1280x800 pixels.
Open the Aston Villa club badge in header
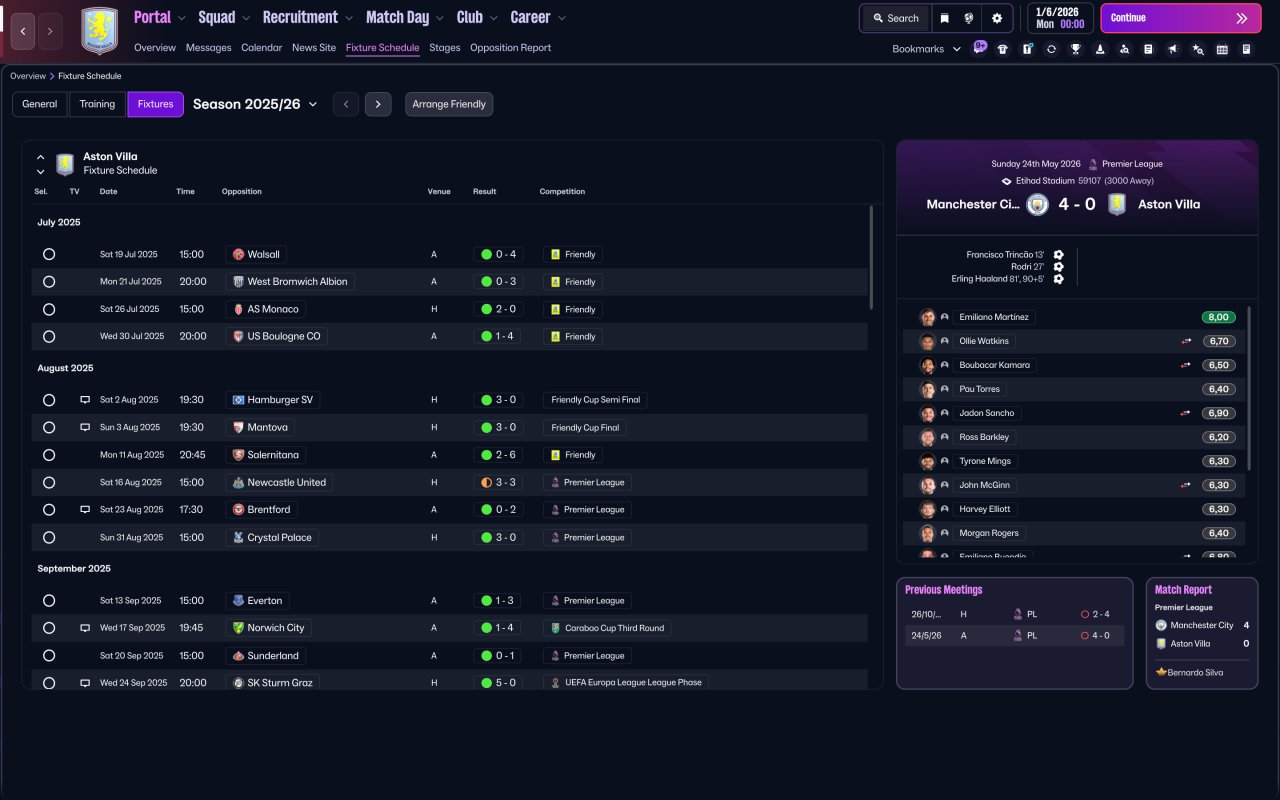99,30
